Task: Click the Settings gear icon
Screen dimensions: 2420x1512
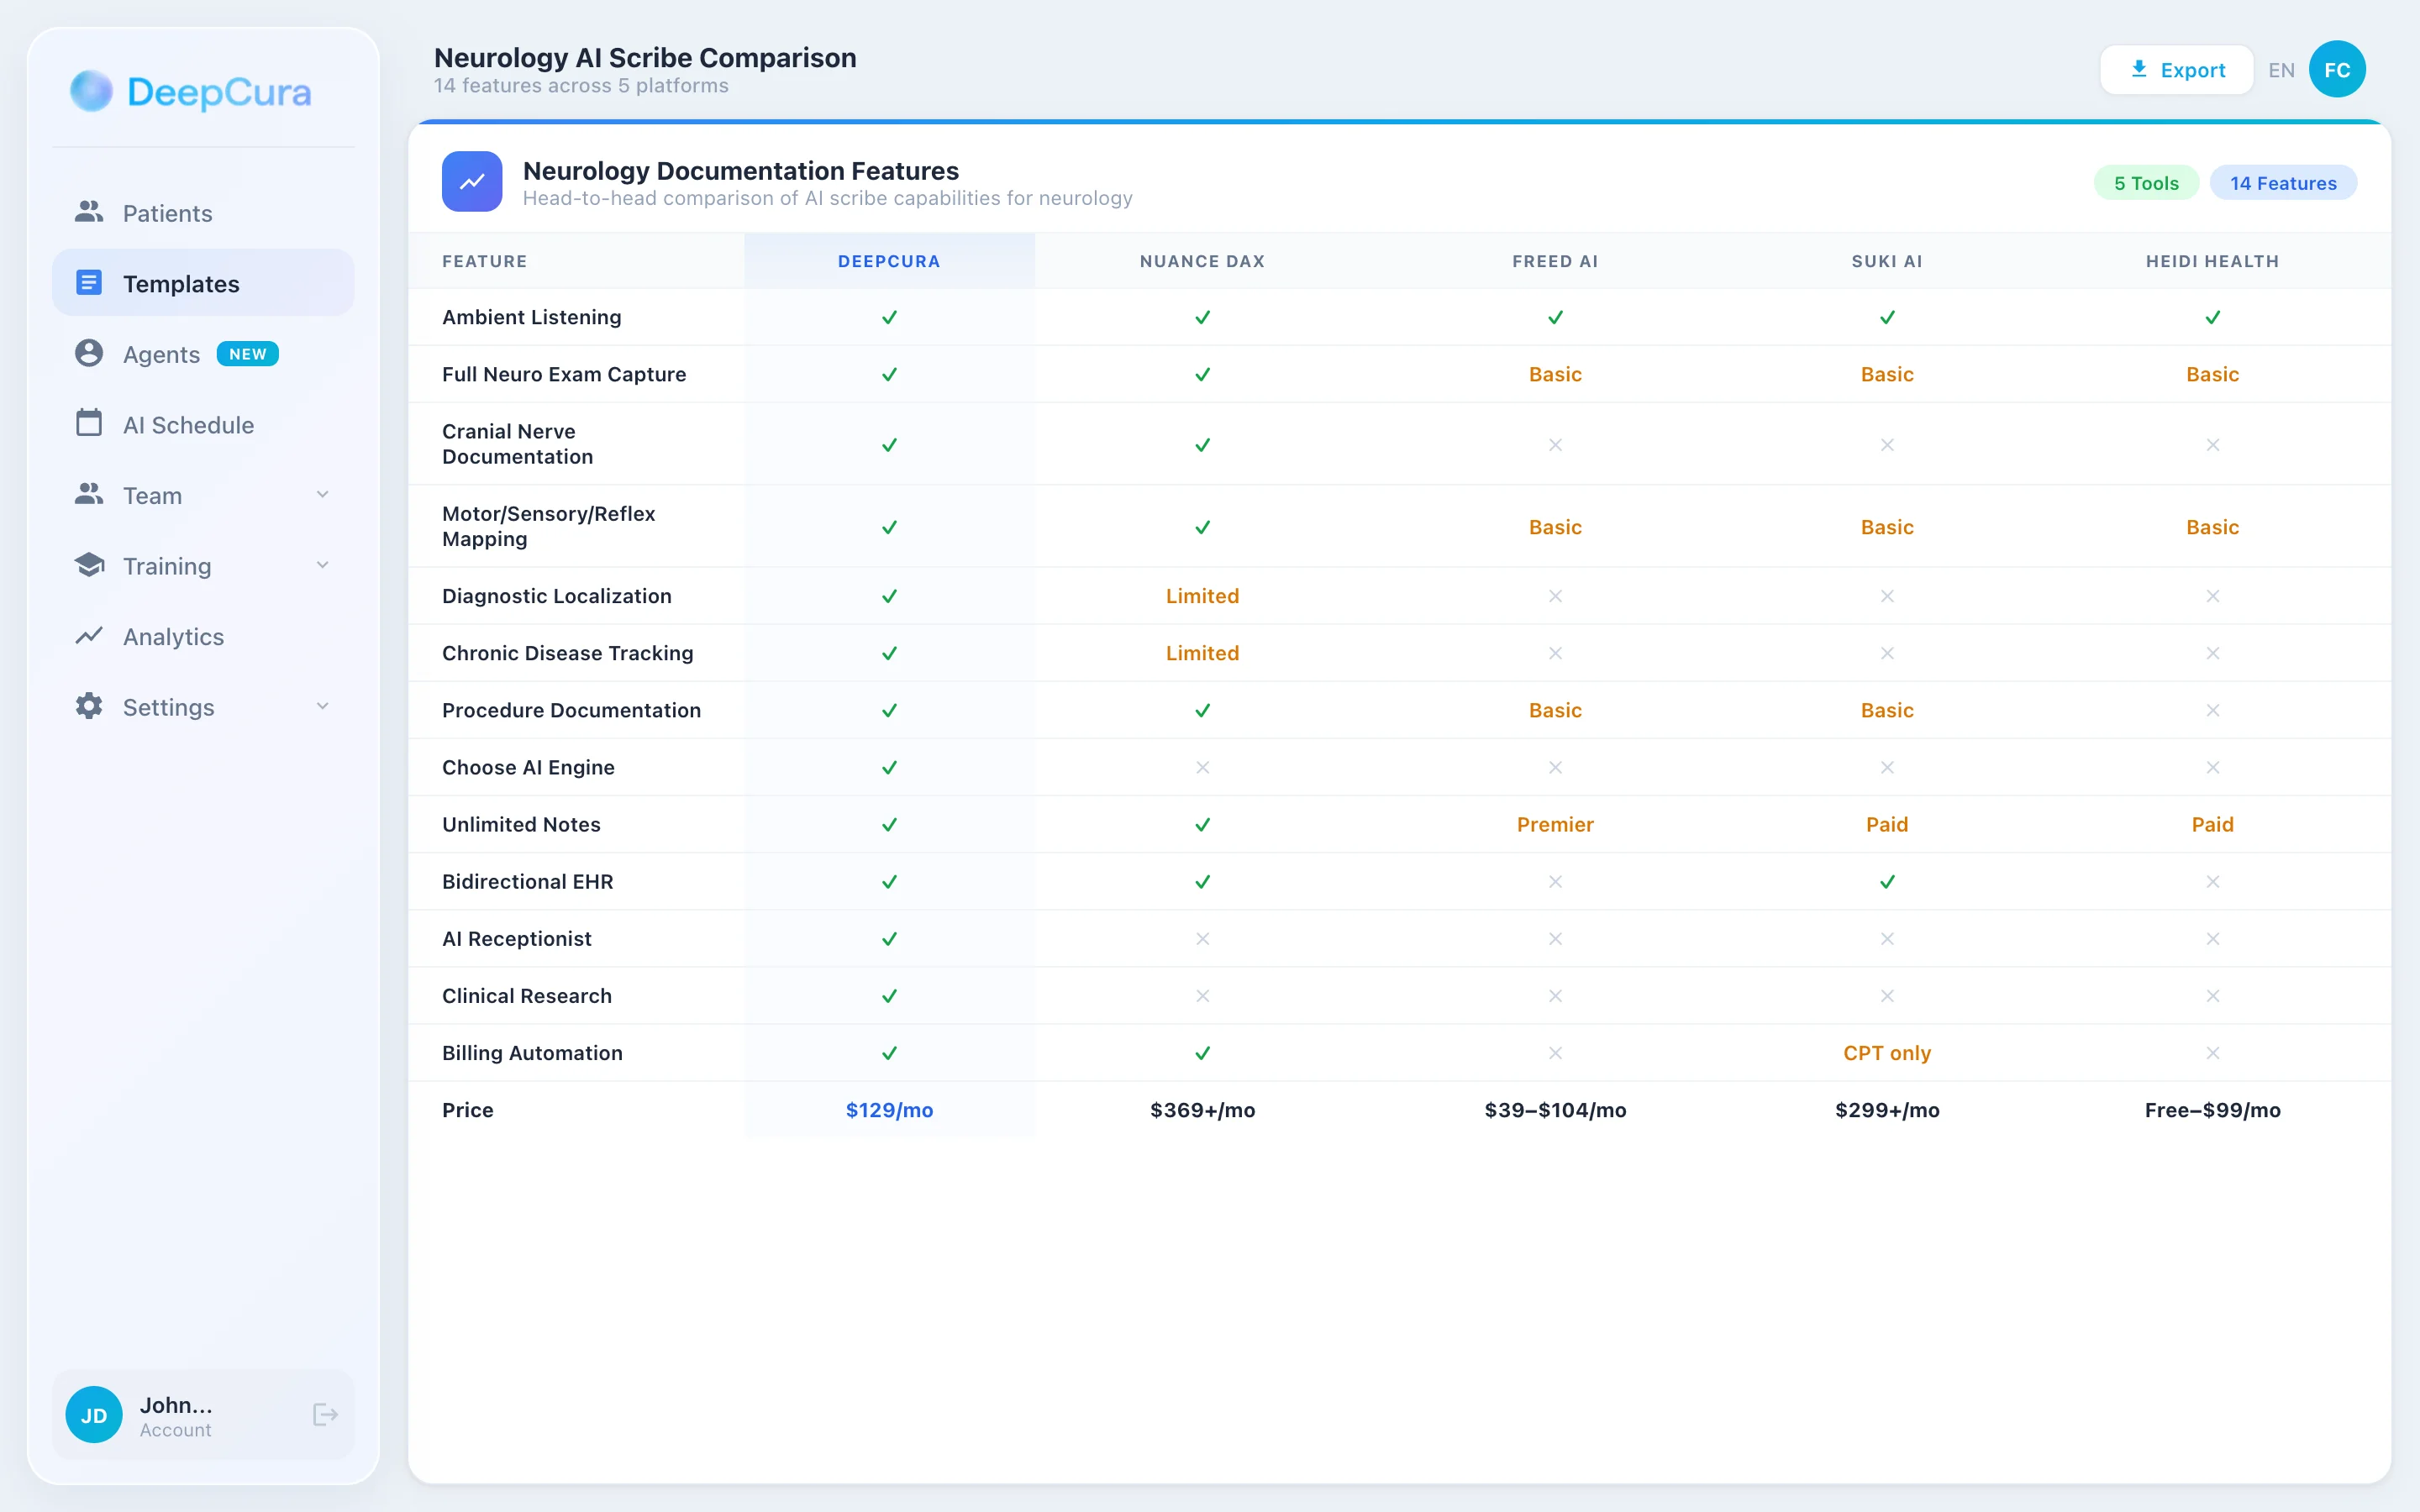Action: click(x=89, y=707)
